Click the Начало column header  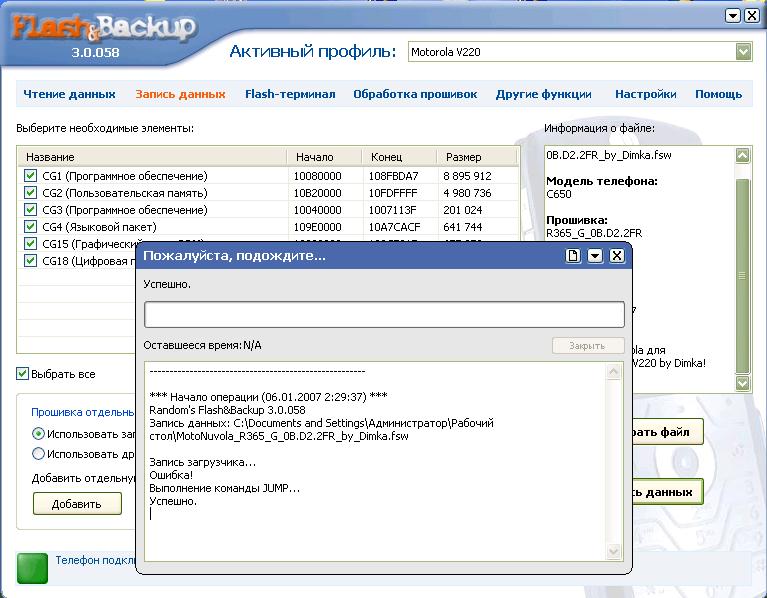325,157
